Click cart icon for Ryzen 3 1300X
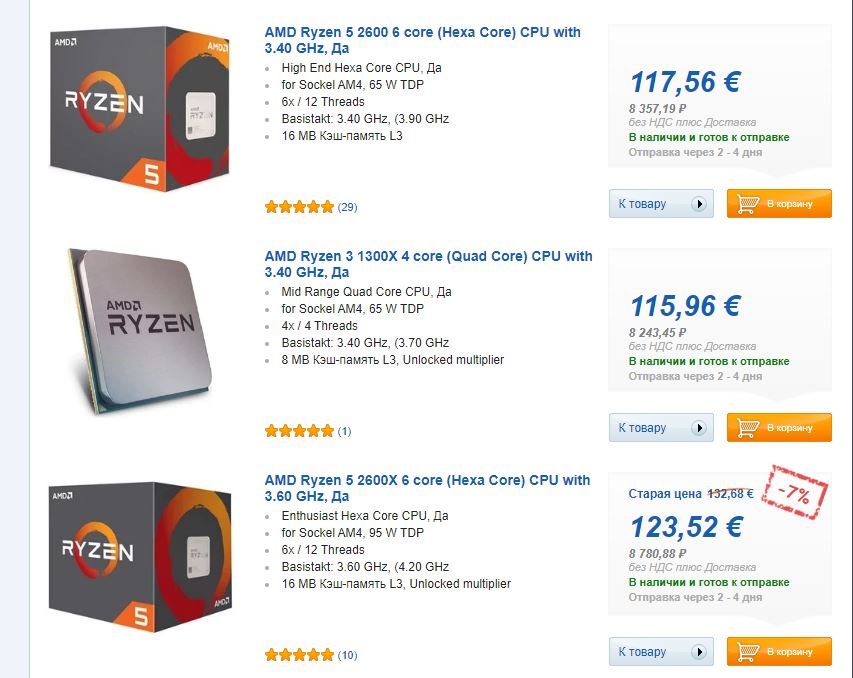Image resolution: width=853 pixels, height=678 pixels. tap(747, 428)
